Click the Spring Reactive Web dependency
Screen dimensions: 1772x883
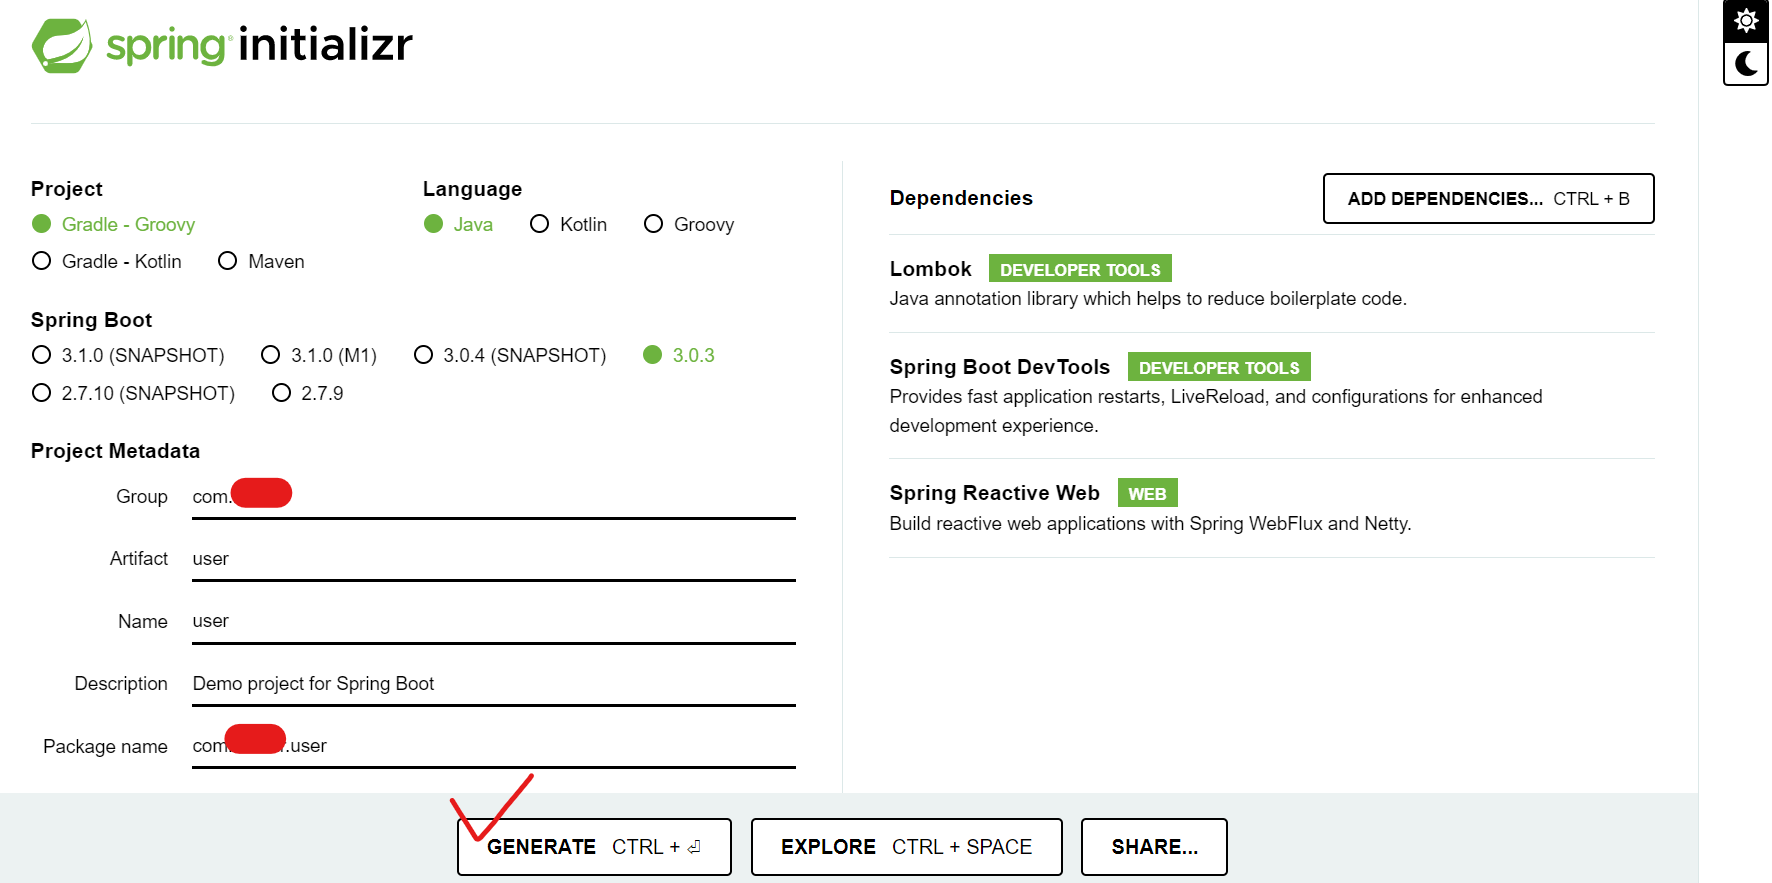(x=1272, y=508)
